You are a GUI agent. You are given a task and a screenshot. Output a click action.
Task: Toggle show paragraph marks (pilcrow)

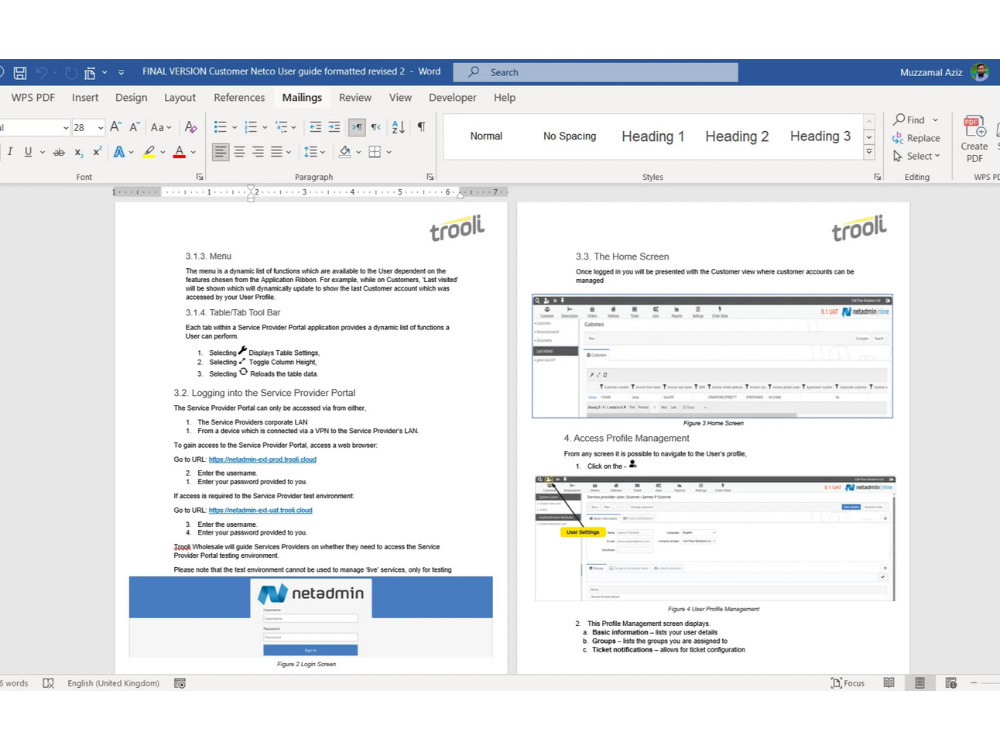coord(422,127)
